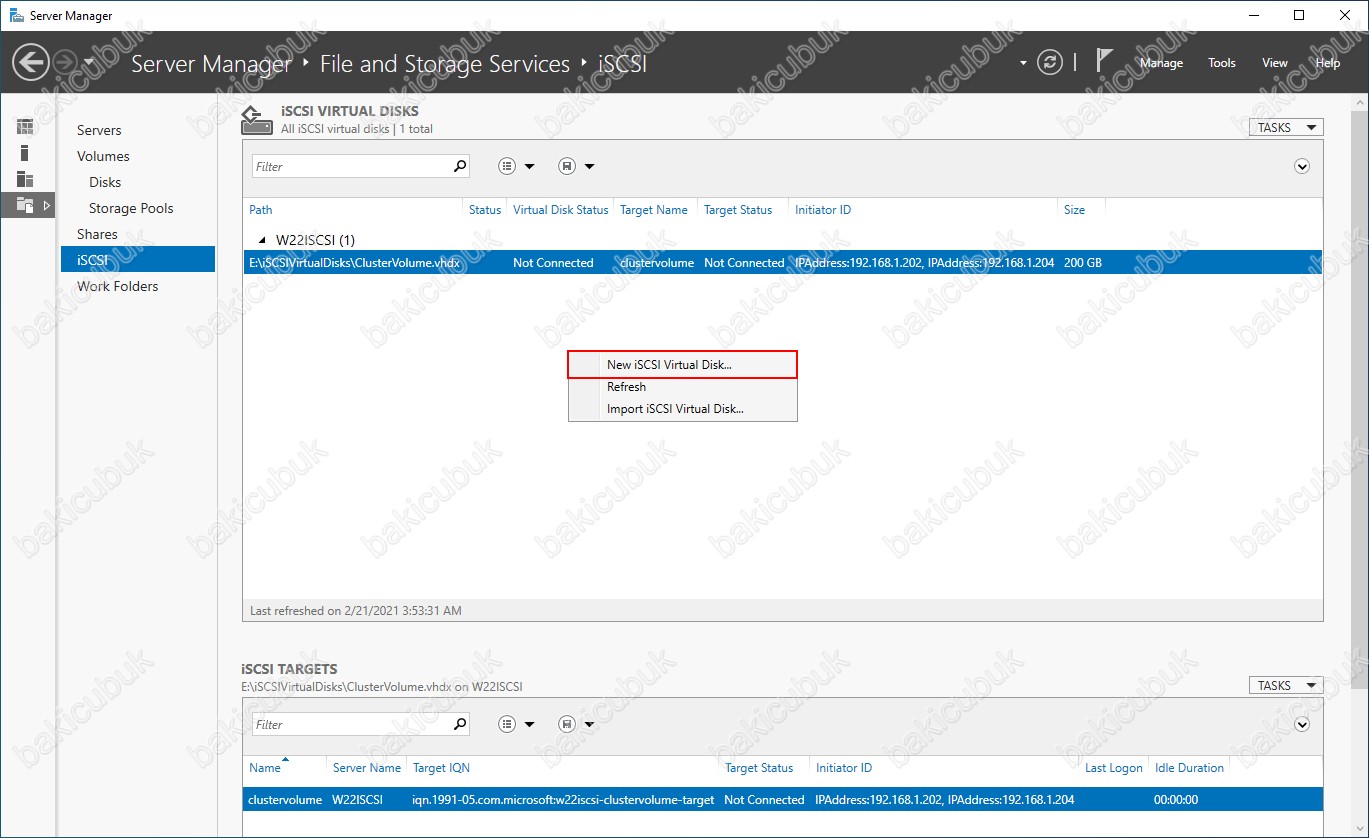Open the header dropdown arrow before refresh
This screenshot has width=1369, height=838.
click(x=1023, y=63)
